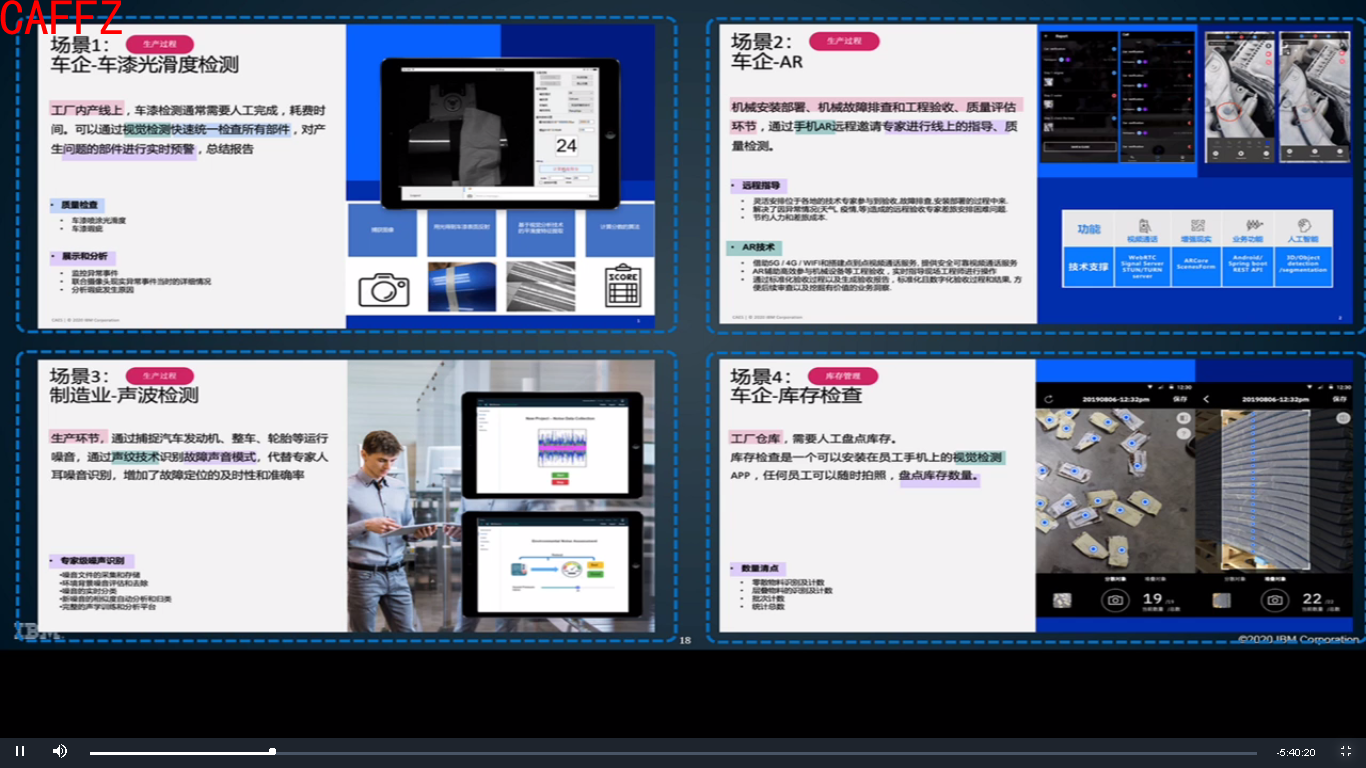Click the capture camera button beside count 22
1366x768 pixels.
coord(1275,600)
